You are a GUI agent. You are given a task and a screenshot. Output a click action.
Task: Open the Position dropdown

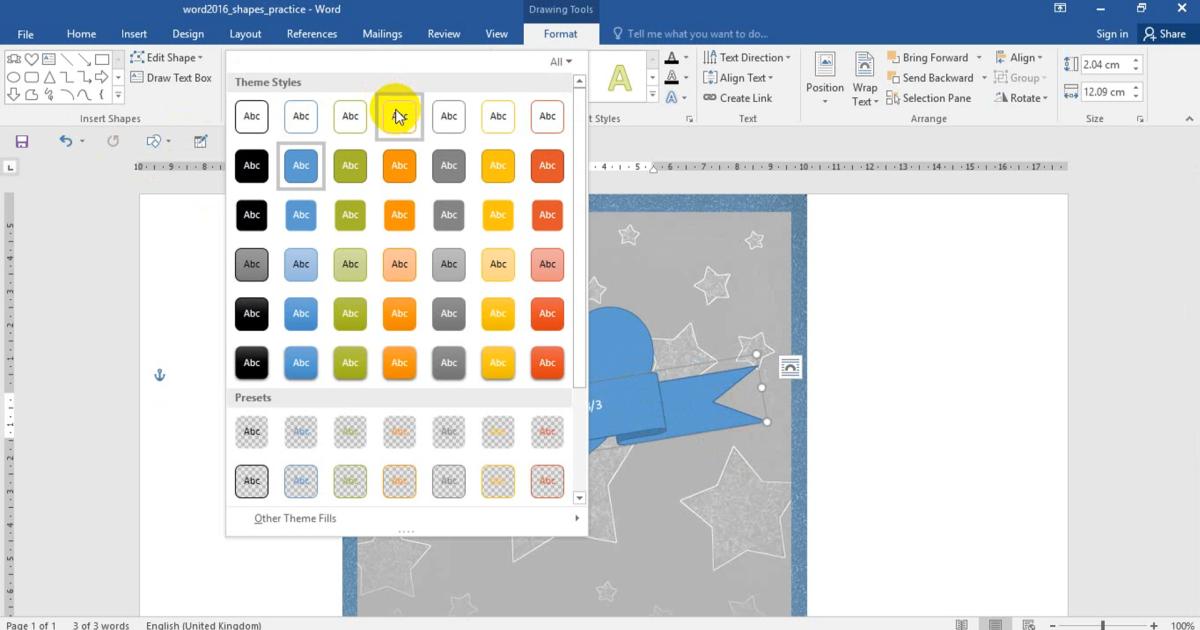[x=825, y=78]
